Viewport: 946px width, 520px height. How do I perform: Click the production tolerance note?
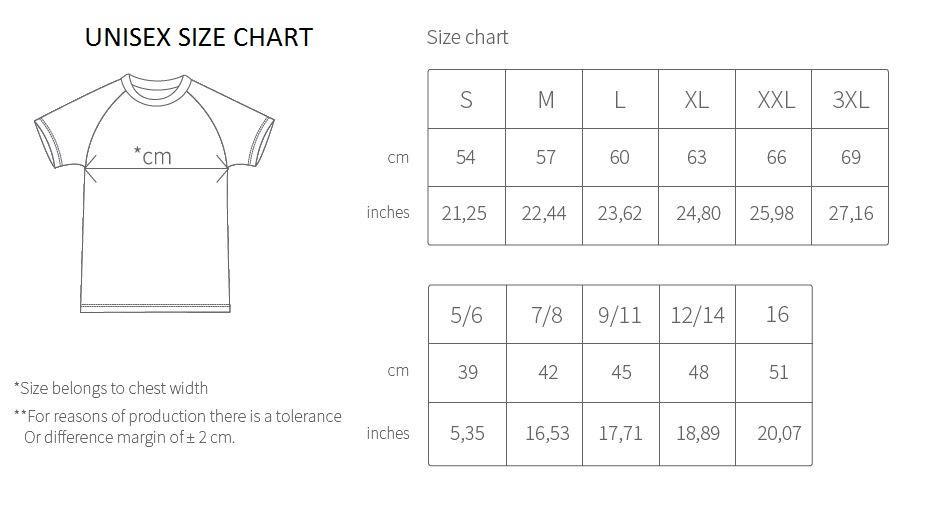tap(178, 426)
